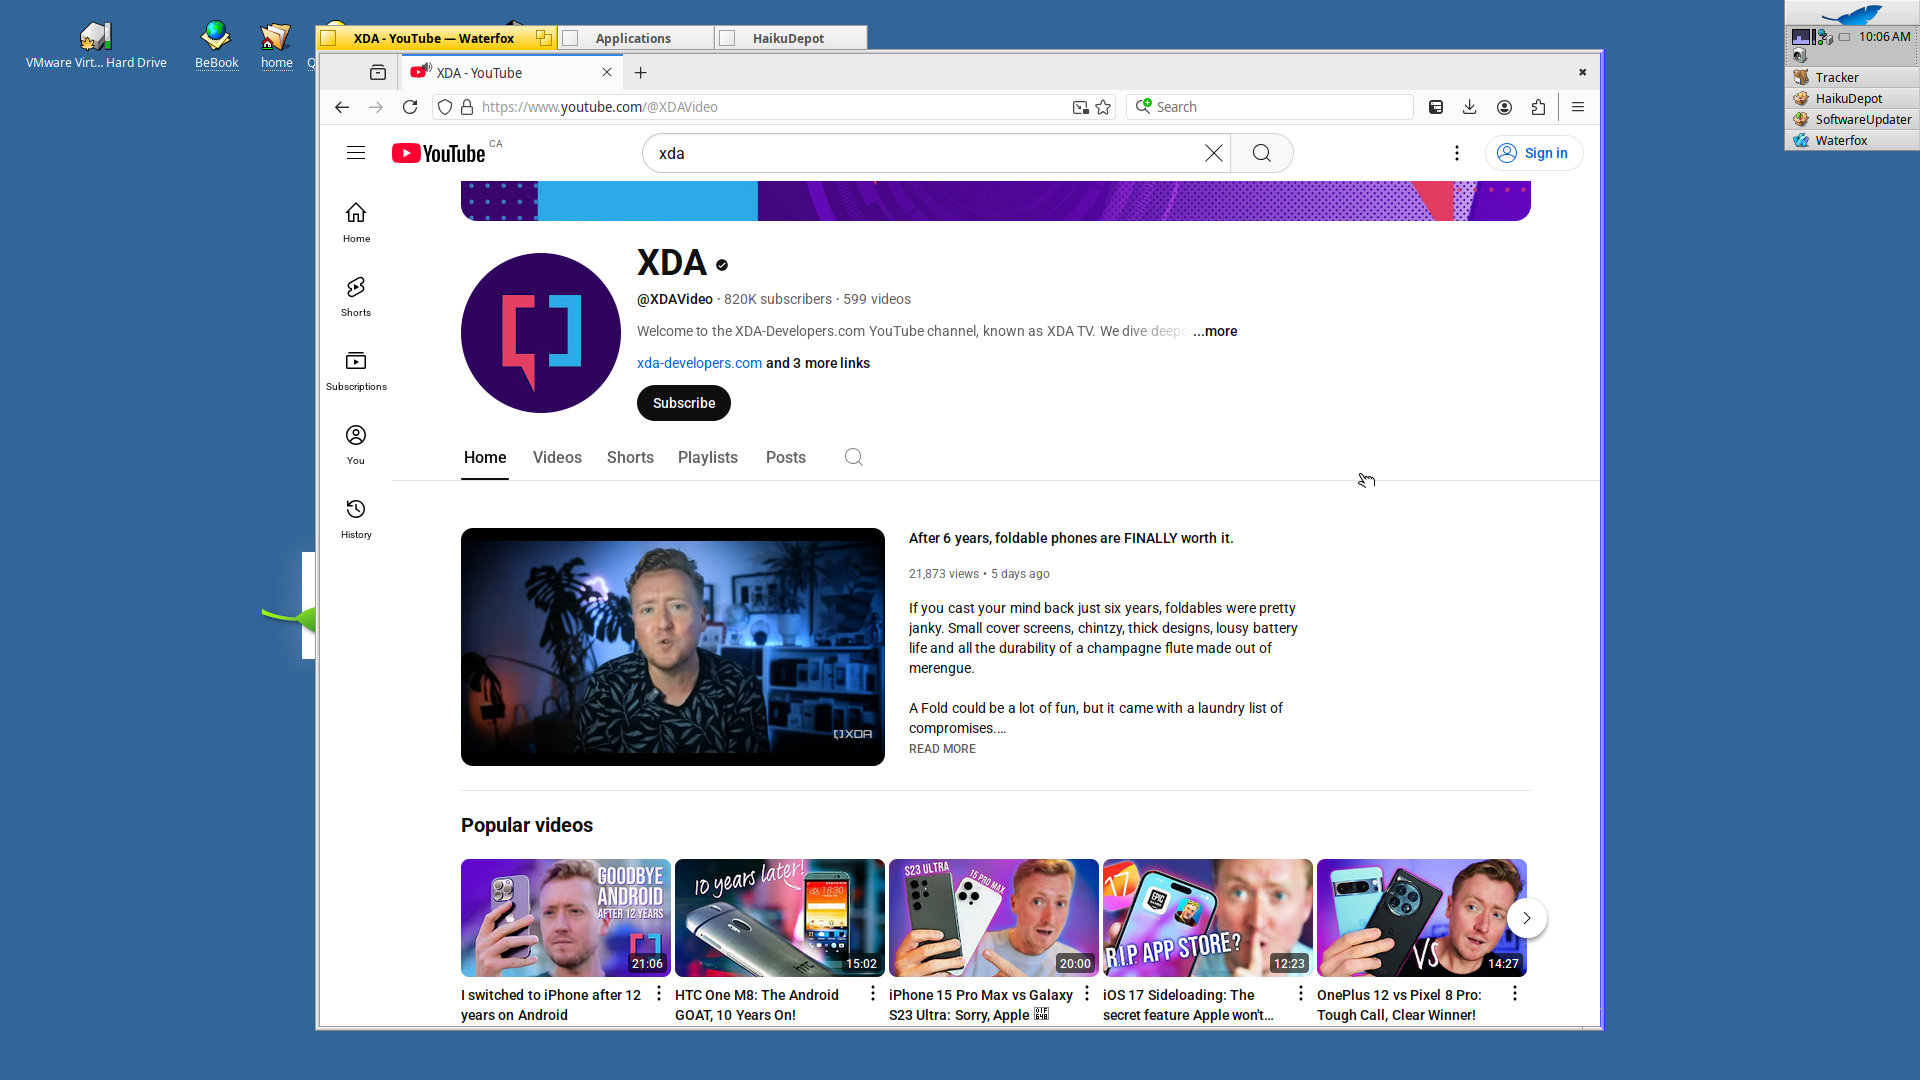Open options for OnePlus 12 vs Pixel video
Image resolution: width=1920 pixels, height=1080 pixels.
pos(1515,993)
